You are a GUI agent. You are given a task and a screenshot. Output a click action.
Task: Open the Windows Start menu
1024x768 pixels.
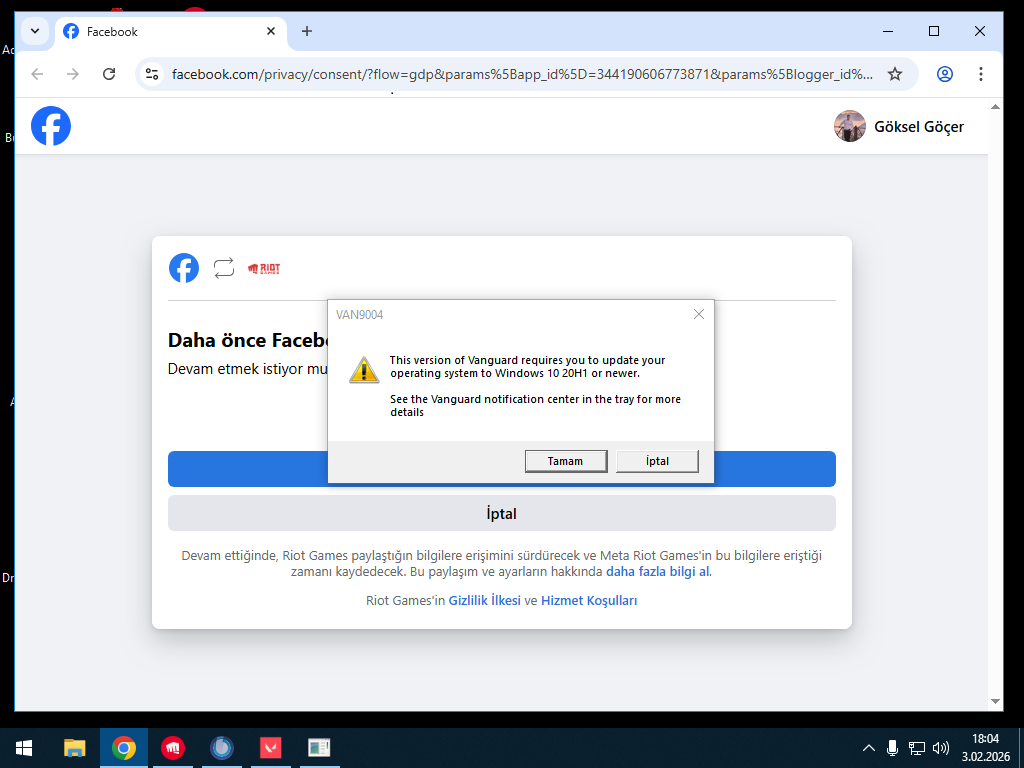(x=24, y=748)
